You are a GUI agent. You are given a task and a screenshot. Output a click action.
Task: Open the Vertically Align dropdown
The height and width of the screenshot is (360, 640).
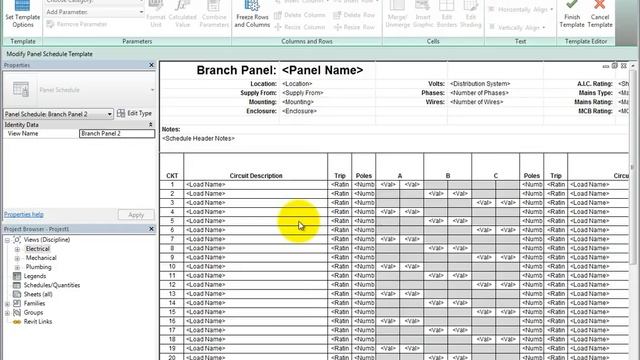pos(544,28)
